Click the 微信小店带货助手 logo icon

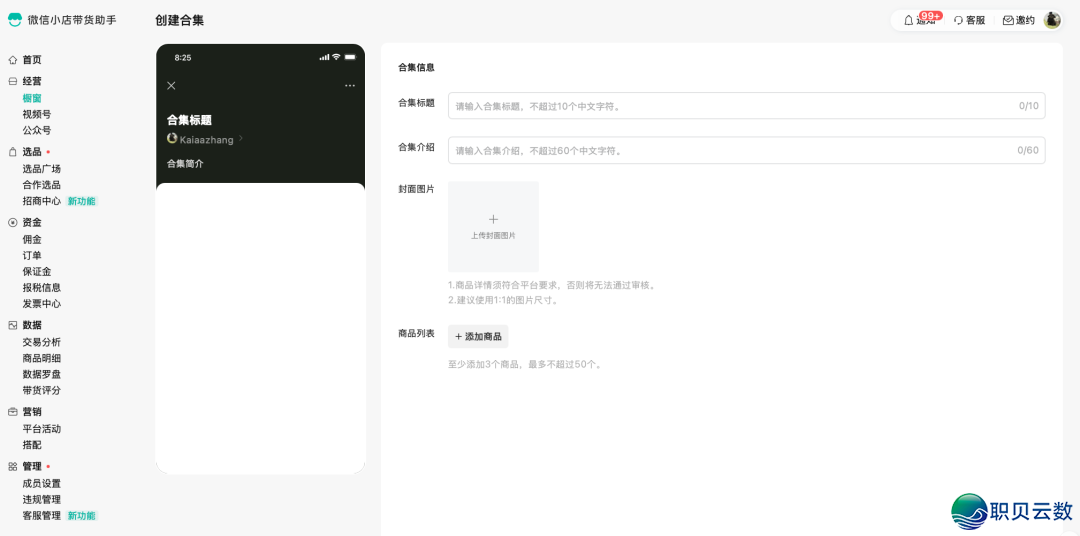tap(14, 20)
